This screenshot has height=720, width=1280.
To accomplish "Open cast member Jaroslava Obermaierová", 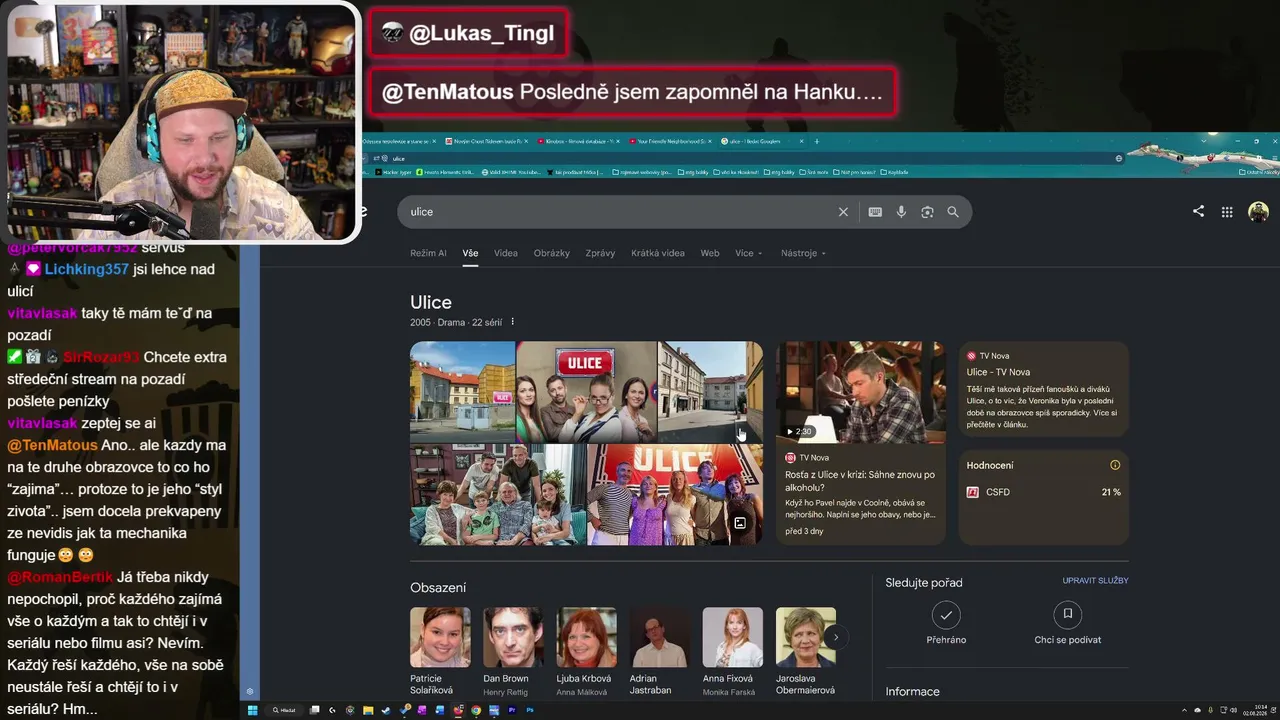I will point(806,651).
